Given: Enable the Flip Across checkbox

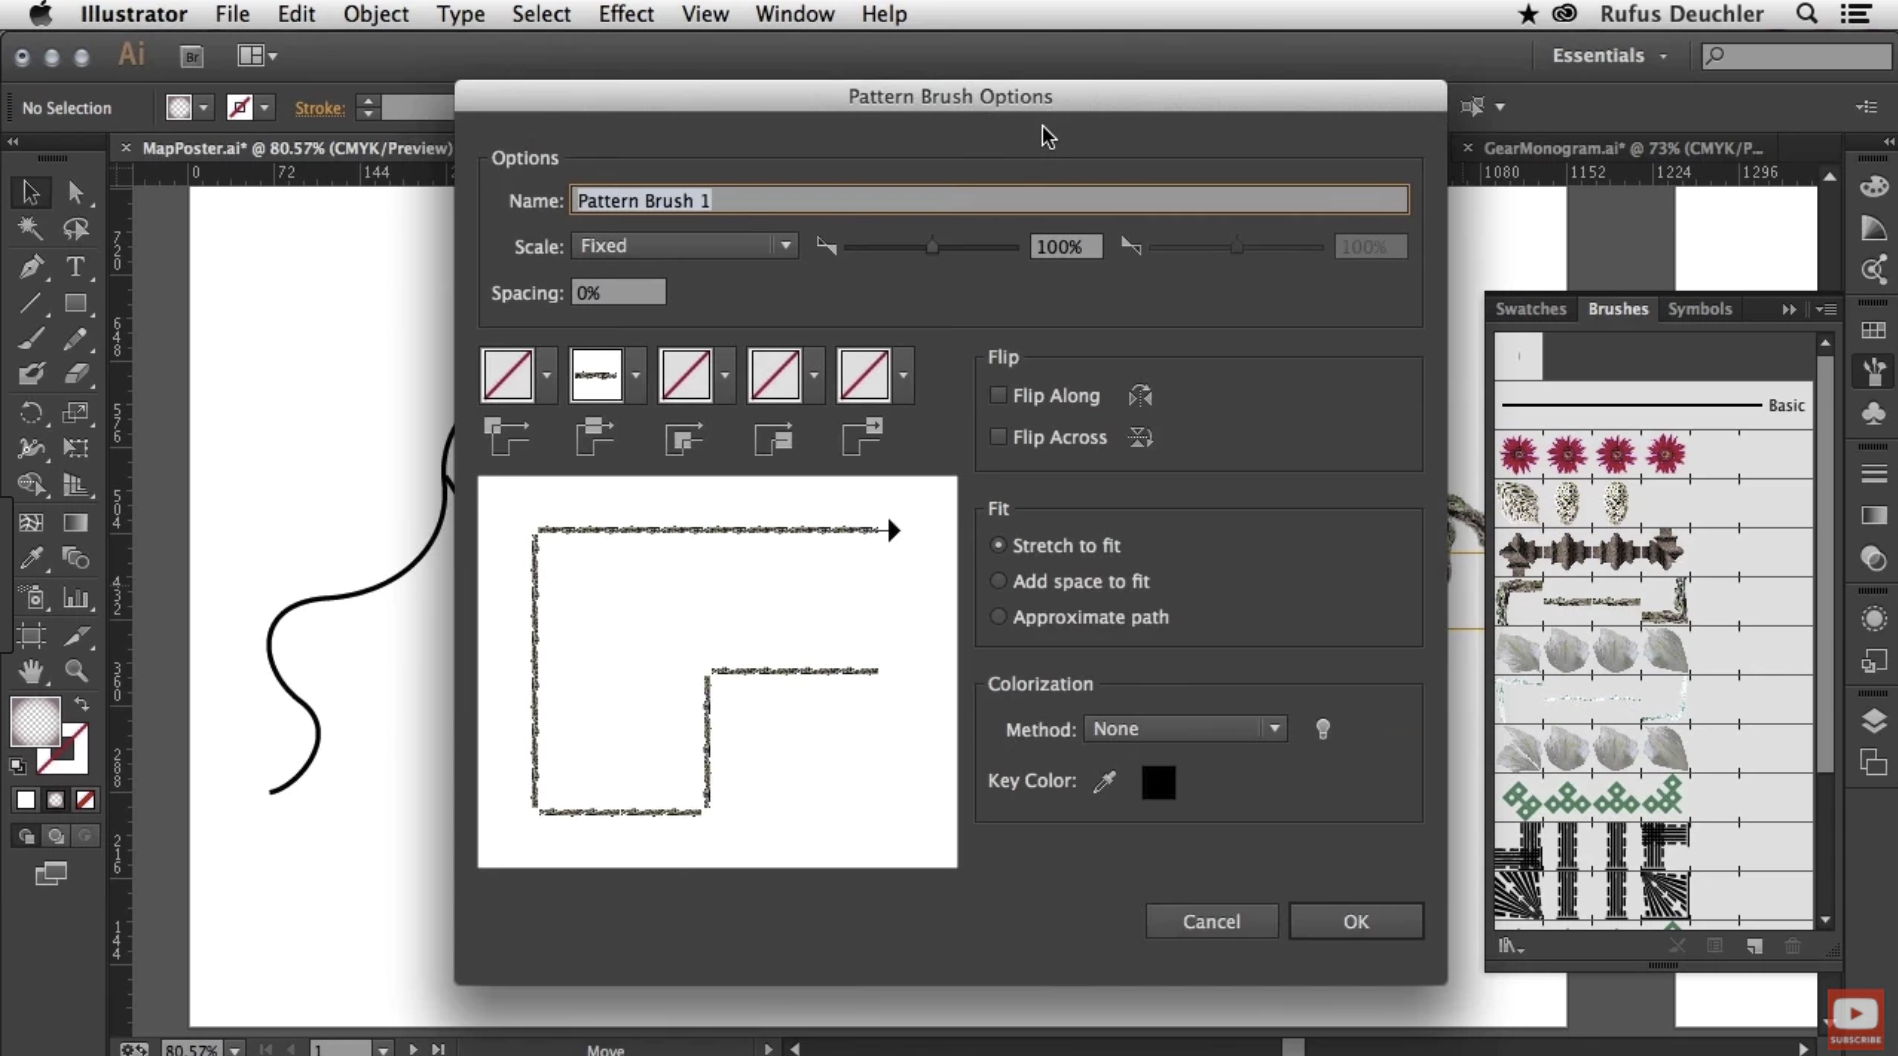Looking at the screenshot, I should tap(997, 437).
